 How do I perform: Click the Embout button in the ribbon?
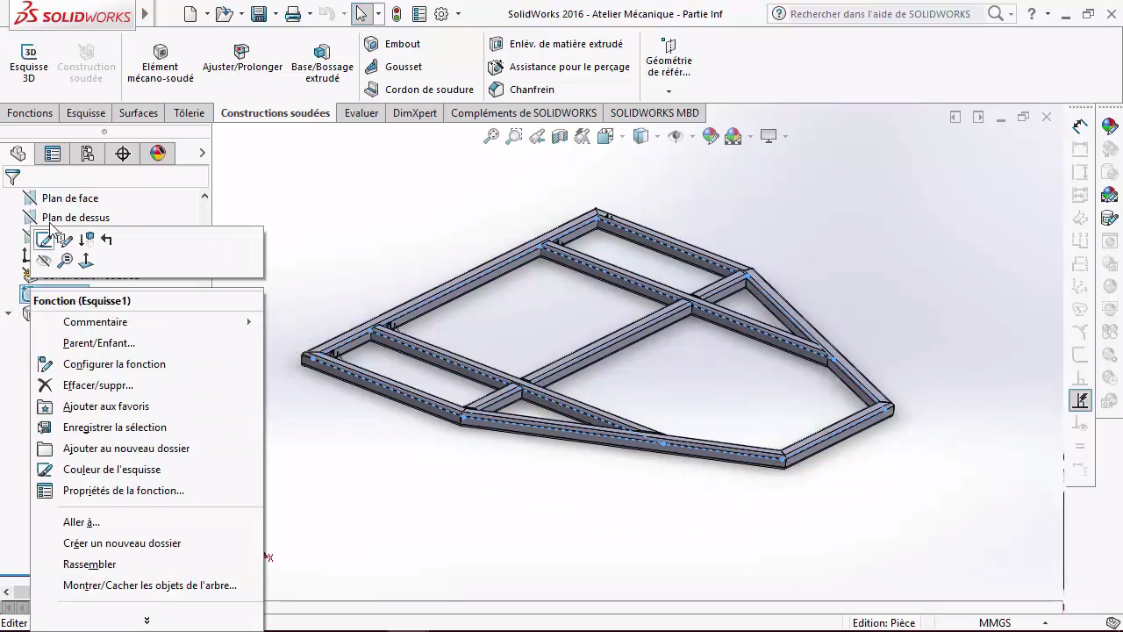[x=401, y=44]
